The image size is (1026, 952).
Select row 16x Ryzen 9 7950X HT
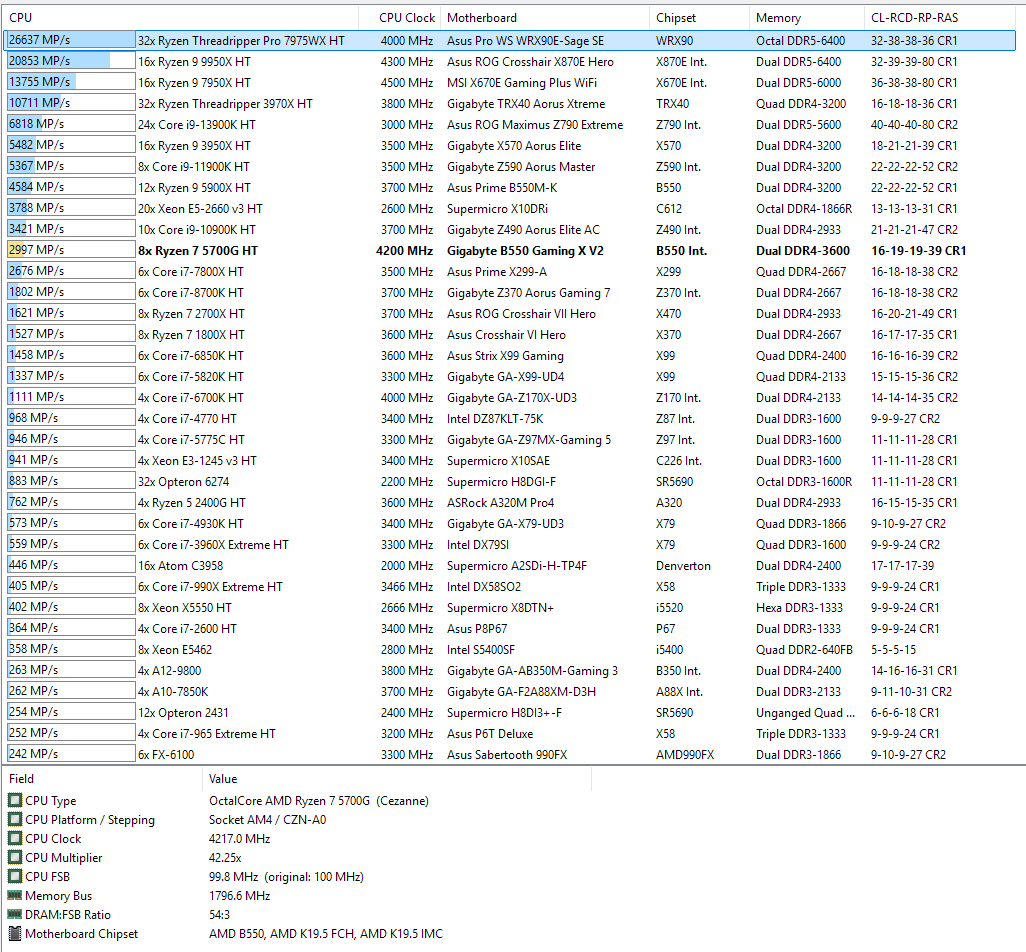509,82
